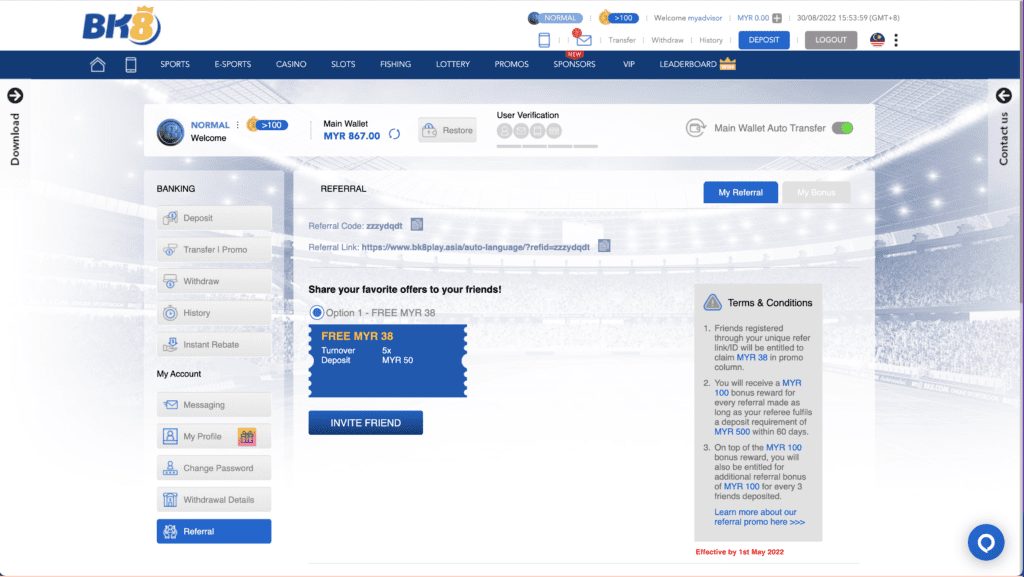Click the FREE MYR 38 coupon card
Viewport: 1024px width, 577px height.
388,360
